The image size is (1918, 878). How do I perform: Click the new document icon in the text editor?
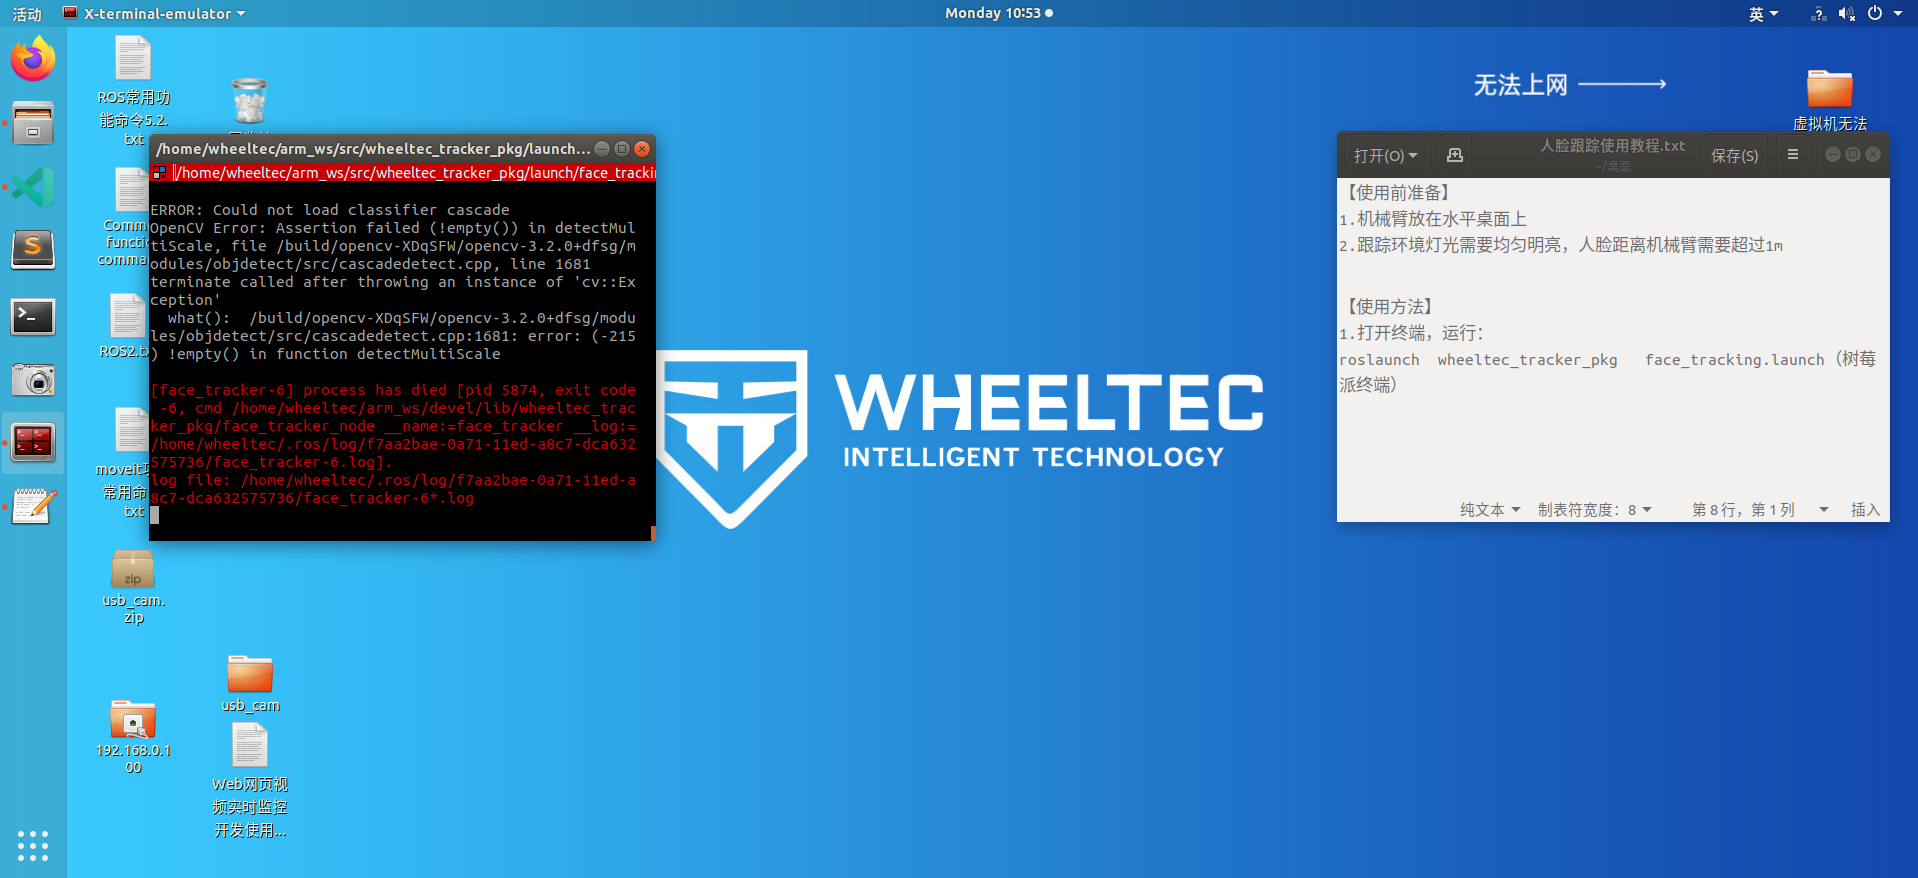click(x=1455, y=155)
